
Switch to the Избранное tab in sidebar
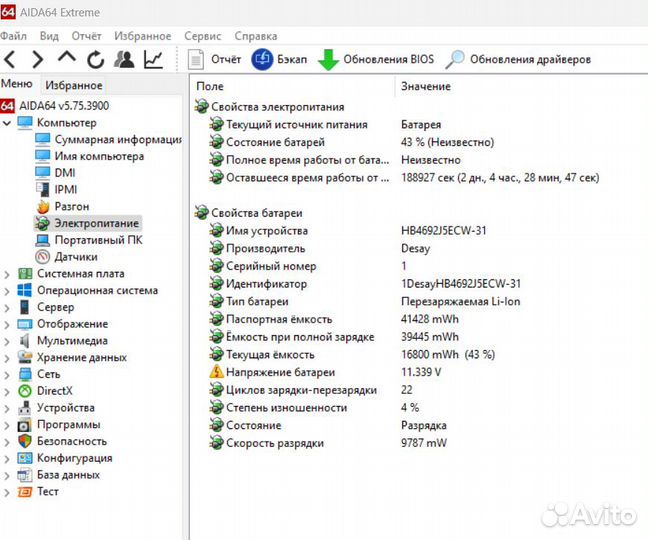click(74, 86)
